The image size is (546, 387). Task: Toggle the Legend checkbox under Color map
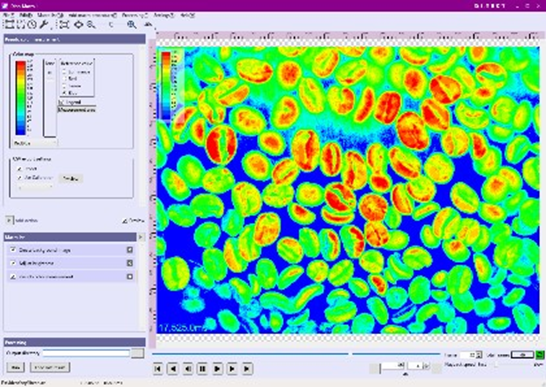coord(61,102)
